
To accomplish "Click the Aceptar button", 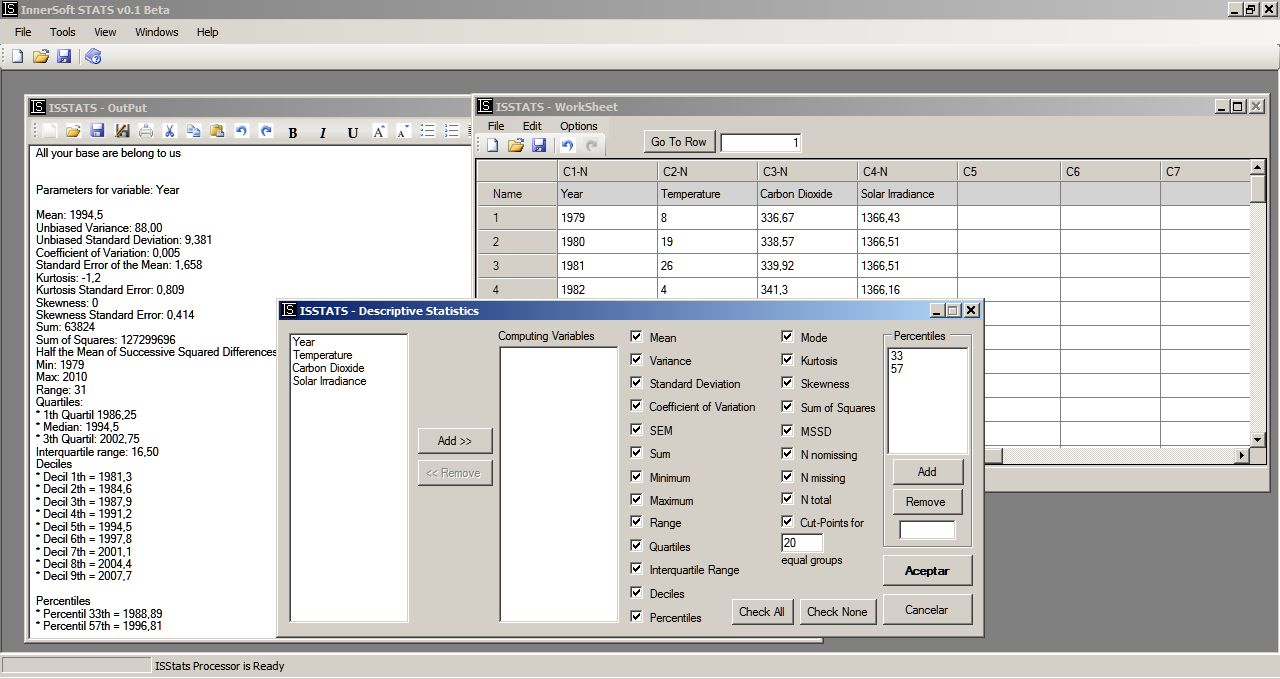I will point(927,571).
